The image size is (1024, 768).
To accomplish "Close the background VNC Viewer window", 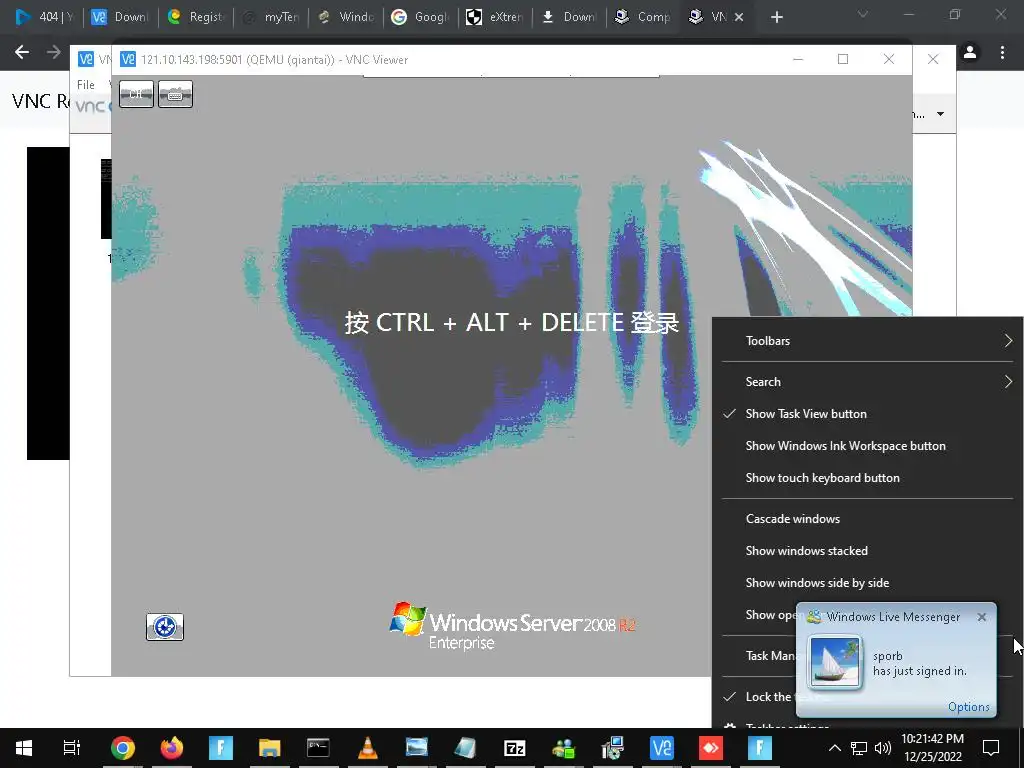I will (933, 59).
